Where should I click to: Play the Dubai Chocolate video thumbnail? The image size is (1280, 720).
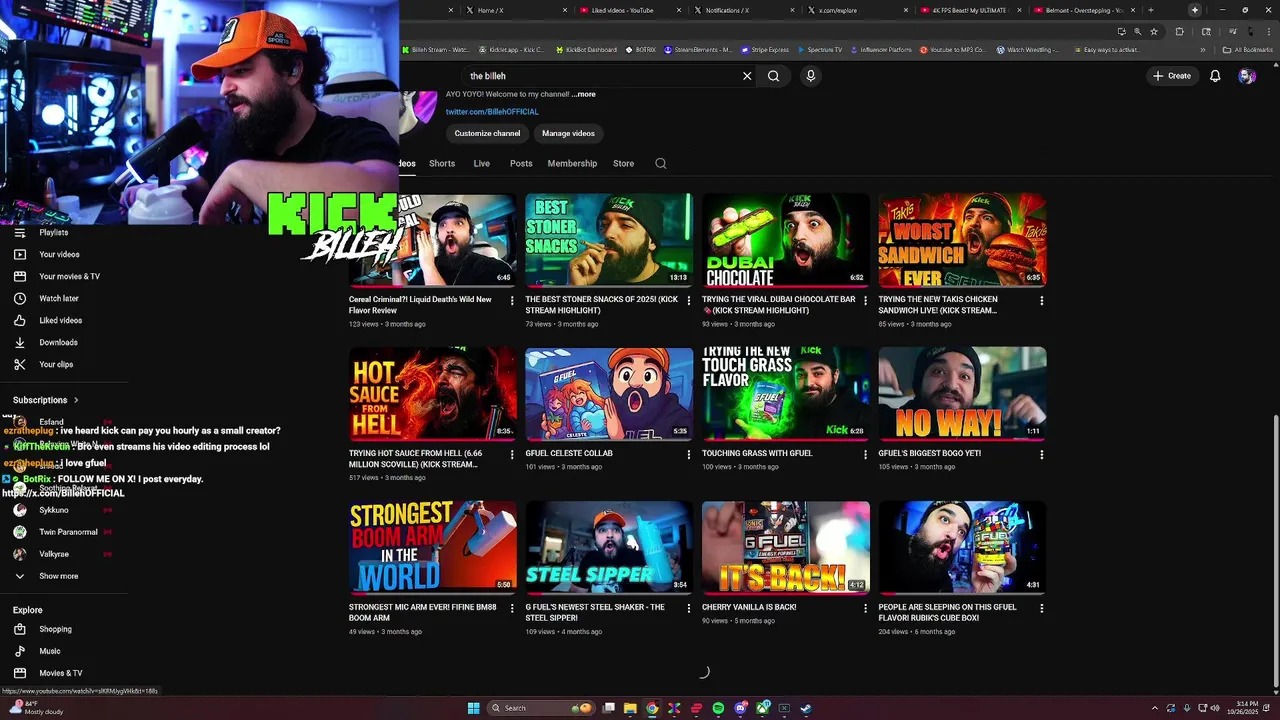[786, 240]
